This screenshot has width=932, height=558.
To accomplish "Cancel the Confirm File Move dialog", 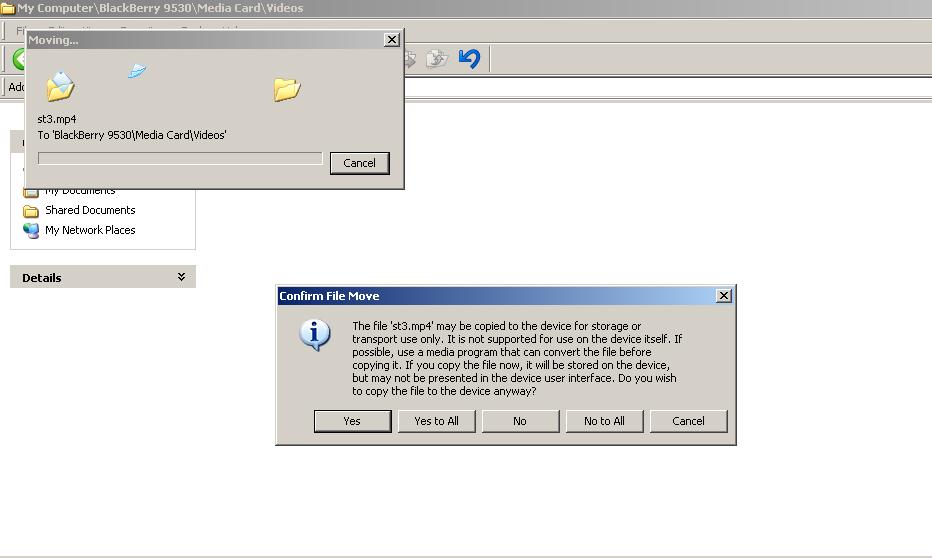I will [x=688, y=421].
